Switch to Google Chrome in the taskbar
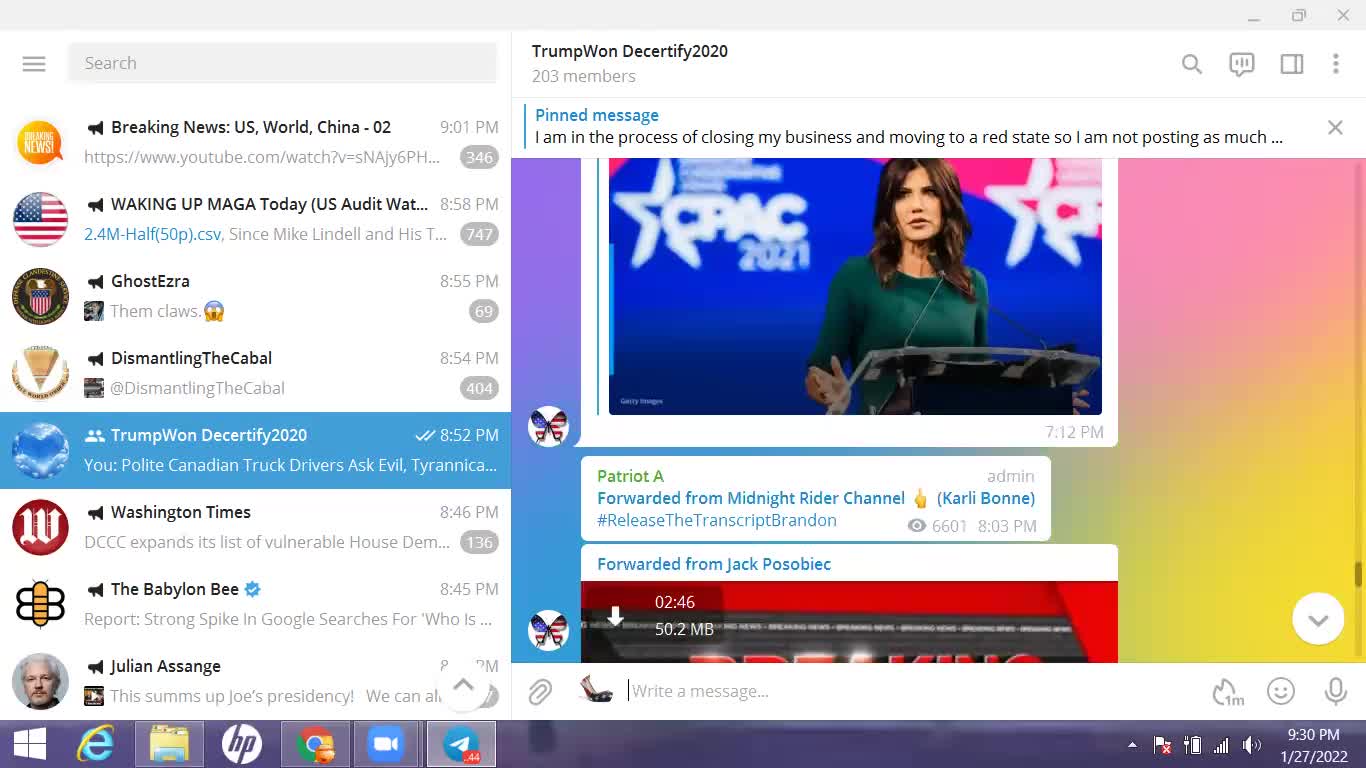Viewport: 1366px width, 768px height. (x=315, y=744)
